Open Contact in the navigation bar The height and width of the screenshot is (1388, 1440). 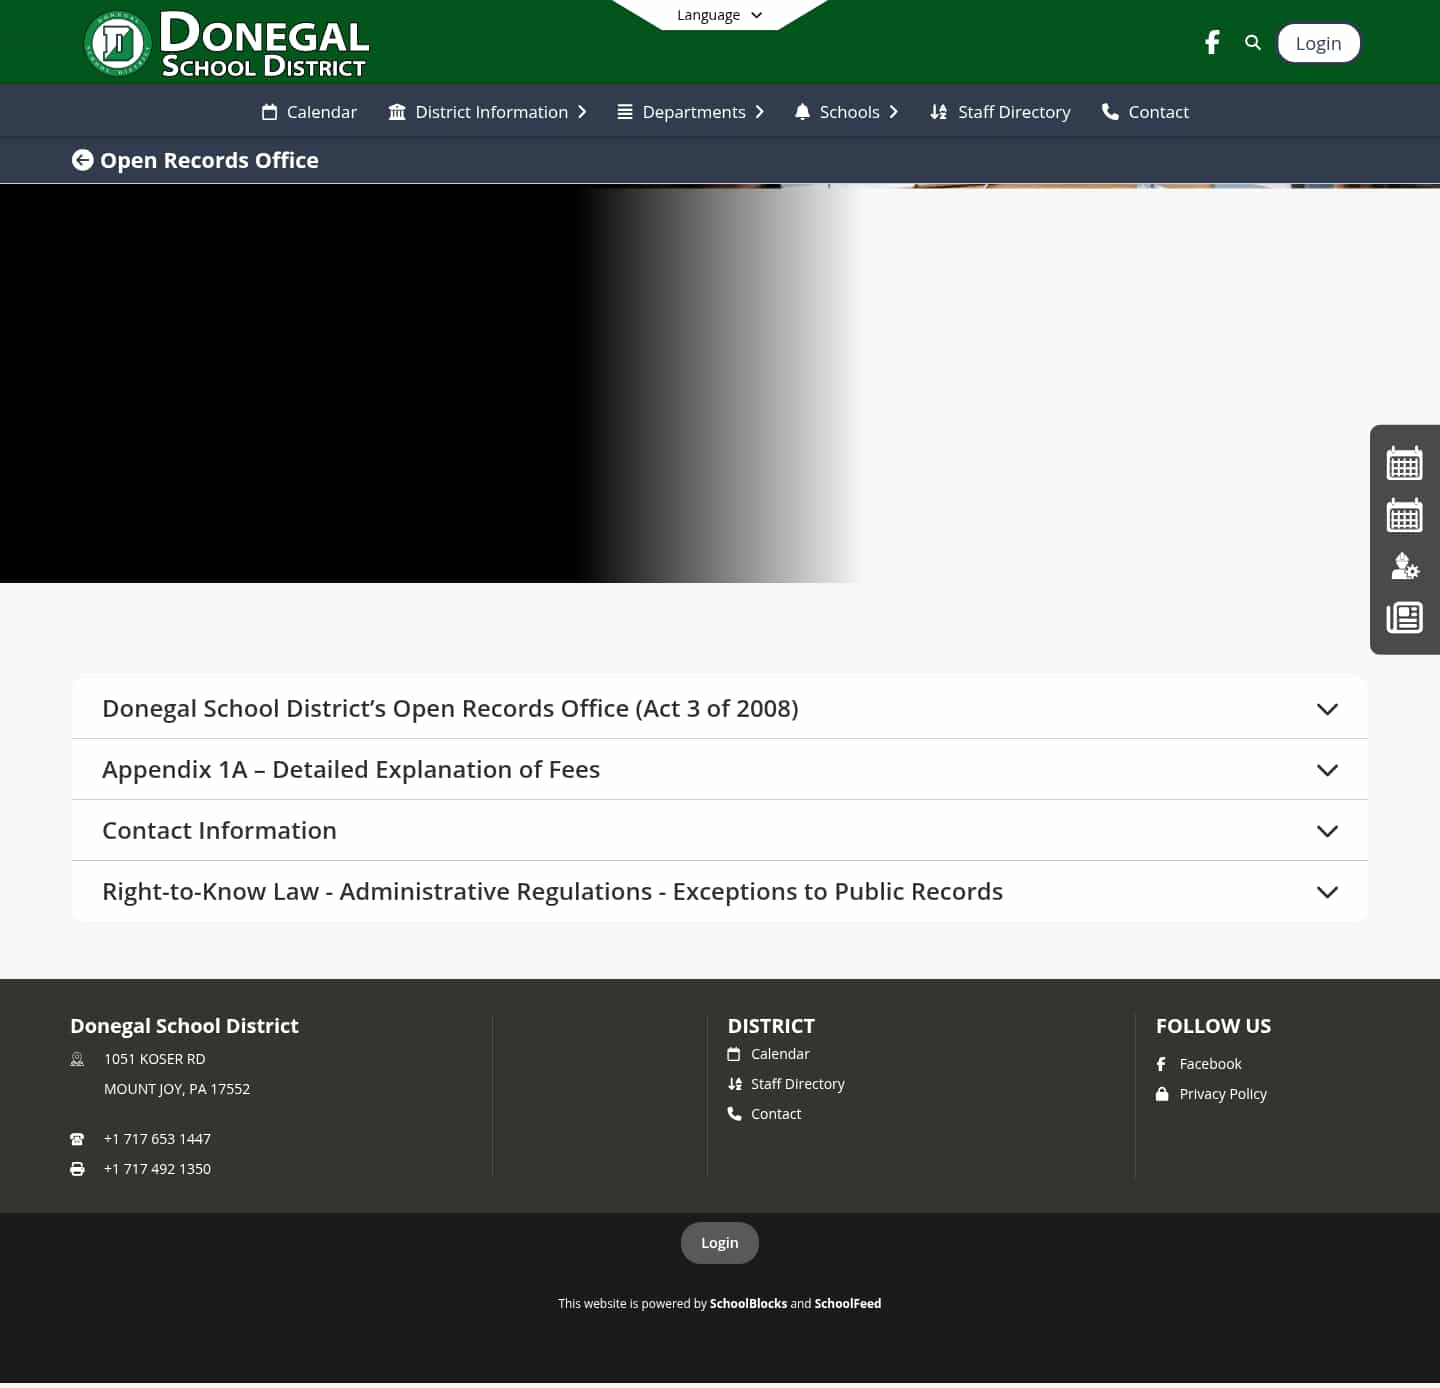coord(1145,112)
